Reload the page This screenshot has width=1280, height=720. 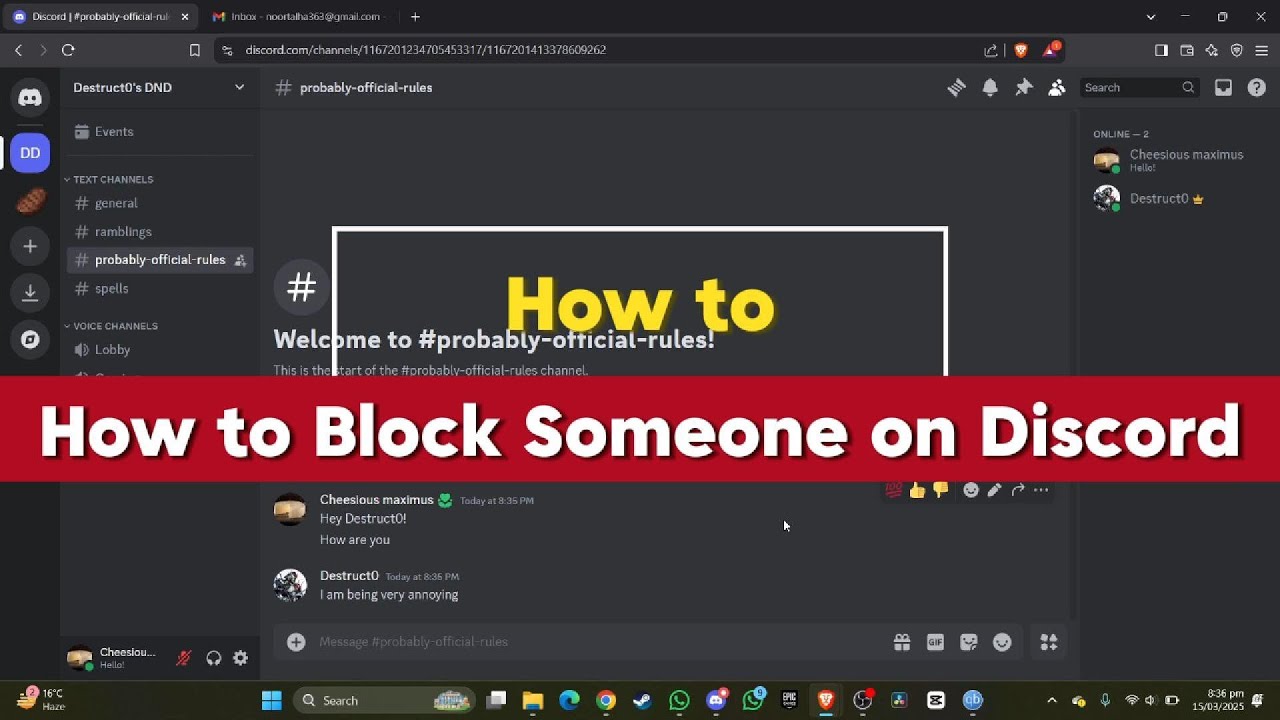pyautogui.click(x=68, y=50)
